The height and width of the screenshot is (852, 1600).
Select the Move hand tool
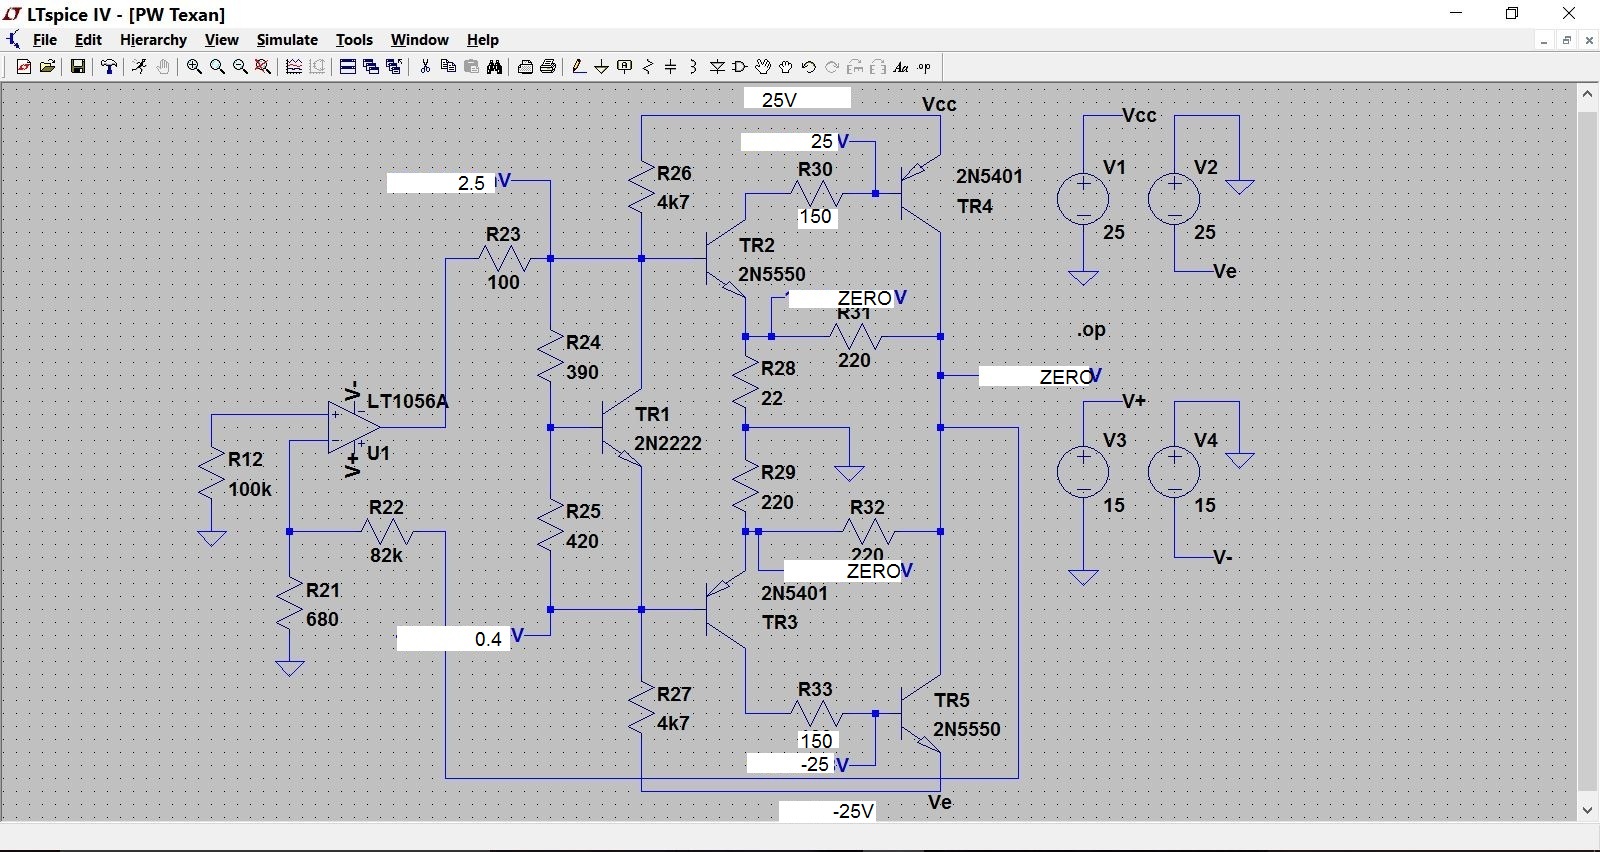763,67
